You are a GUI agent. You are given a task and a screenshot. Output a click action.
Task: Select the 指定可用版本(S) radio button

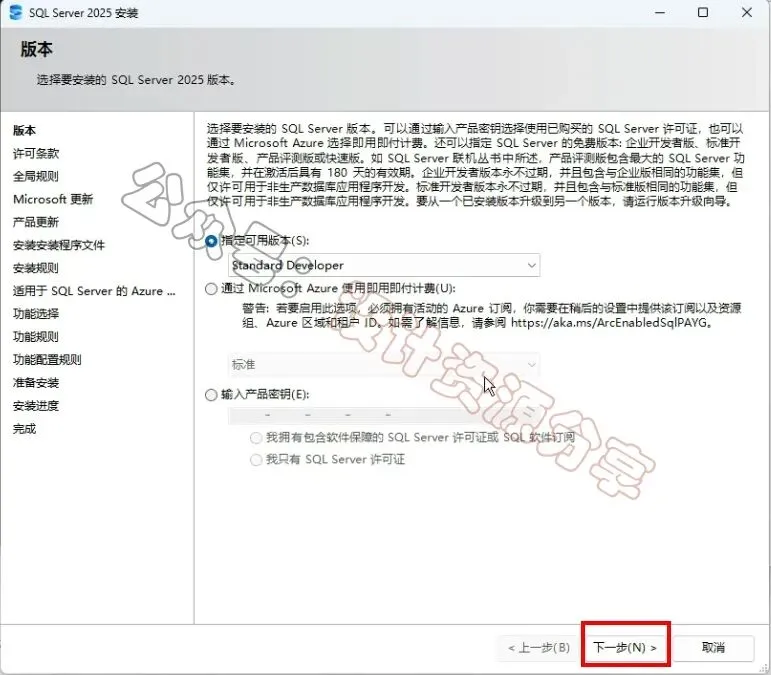211,241
